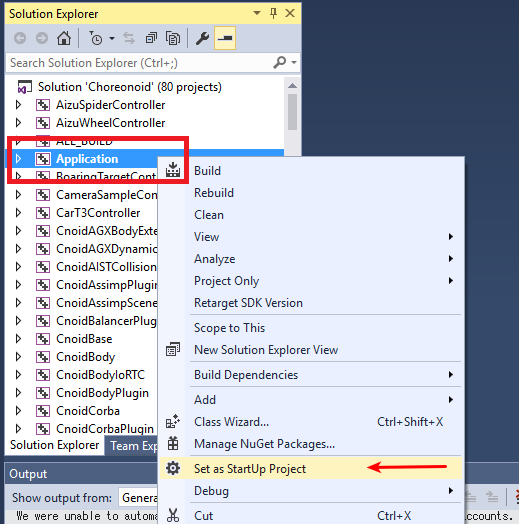Click the CnoidBase project icon
The height and width of the screenshot is (524, 519).
tap(43, 339)
